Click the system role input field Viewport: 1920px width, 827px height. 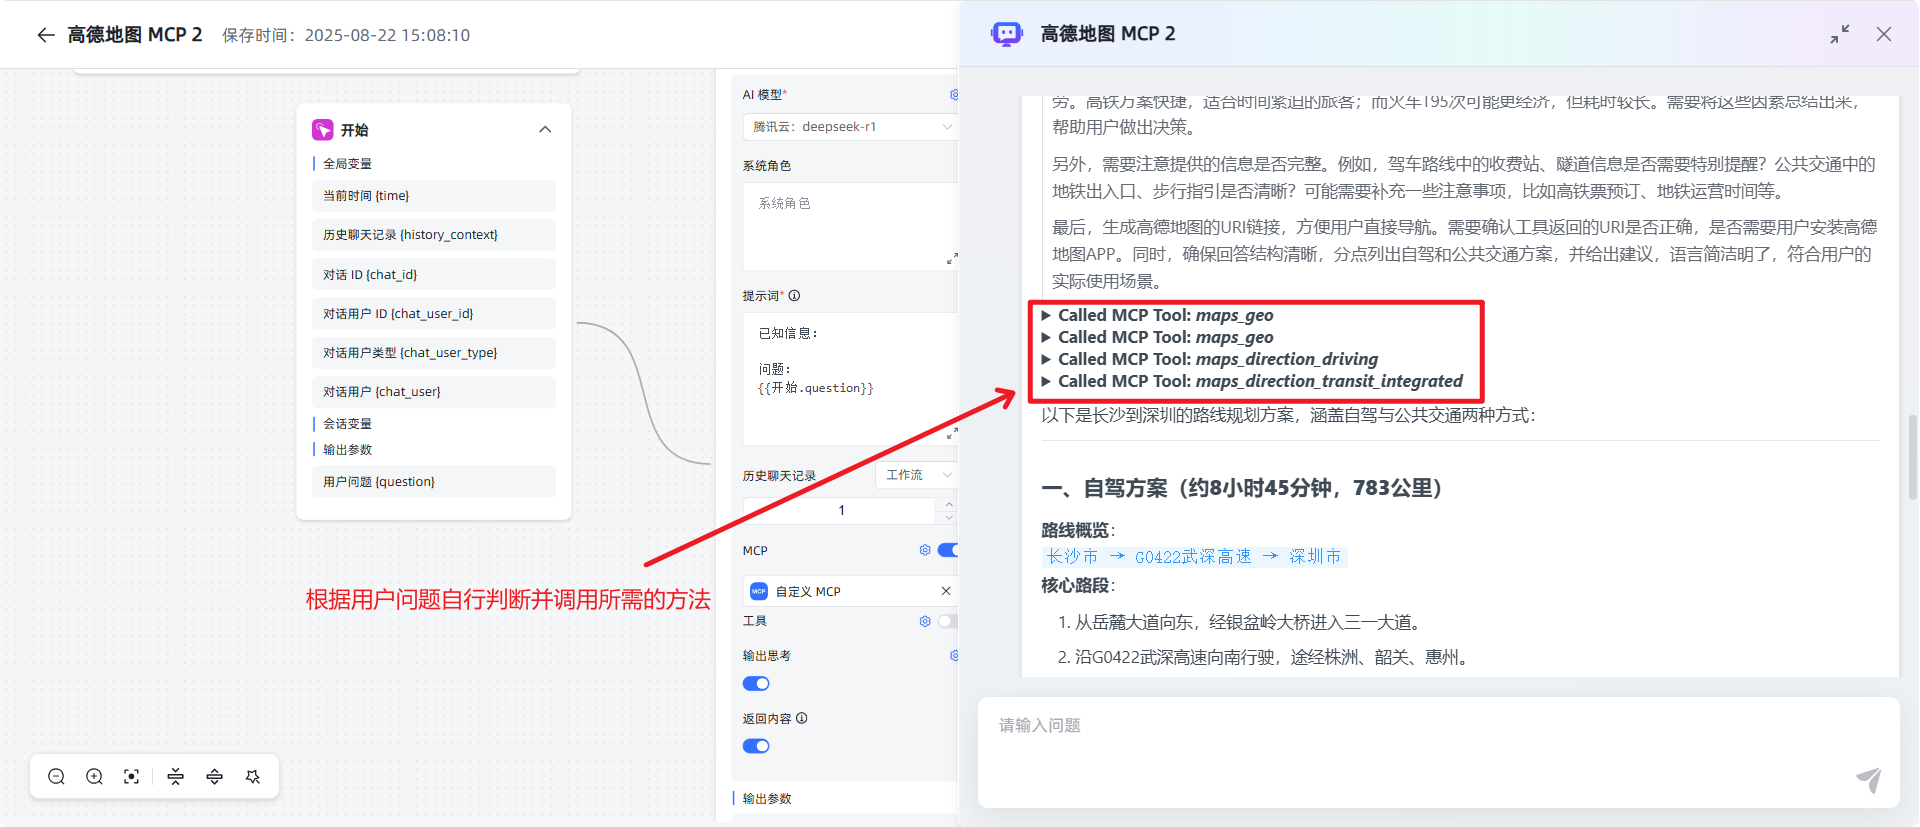pyautogui.click(x=851, y=227)
